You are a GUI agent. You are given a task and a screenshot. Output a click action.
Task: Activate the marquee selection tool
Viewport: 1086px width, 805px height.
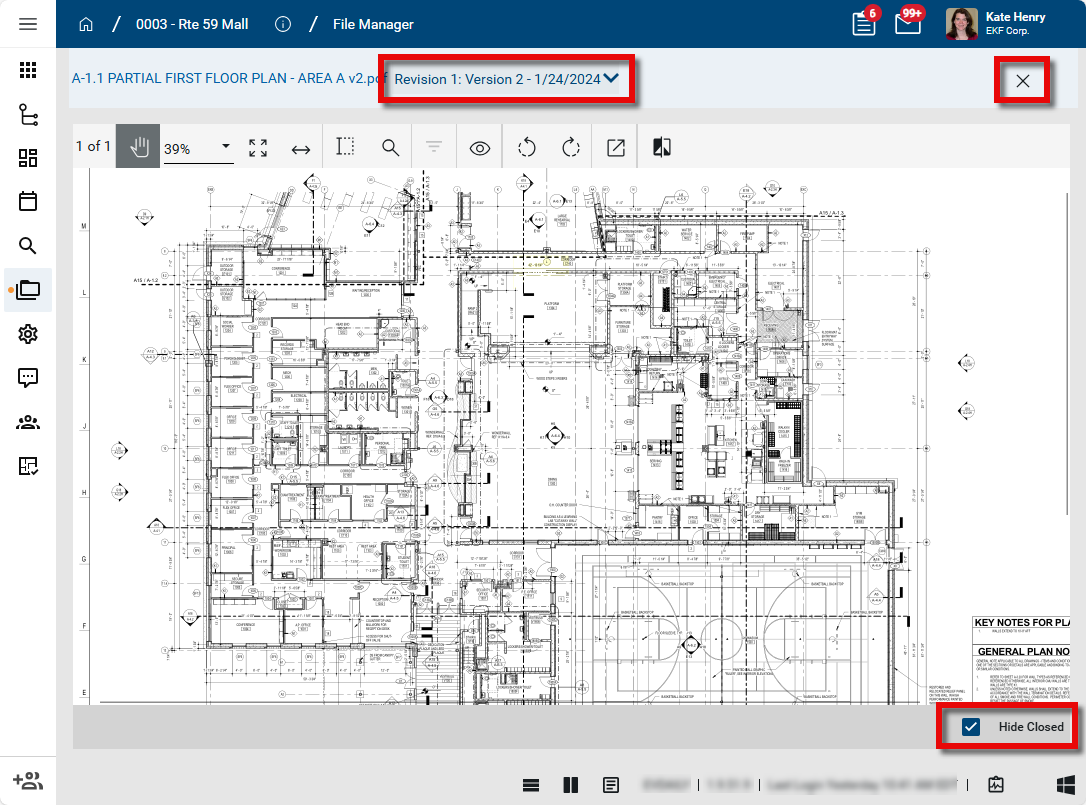[x=345, y=147]
